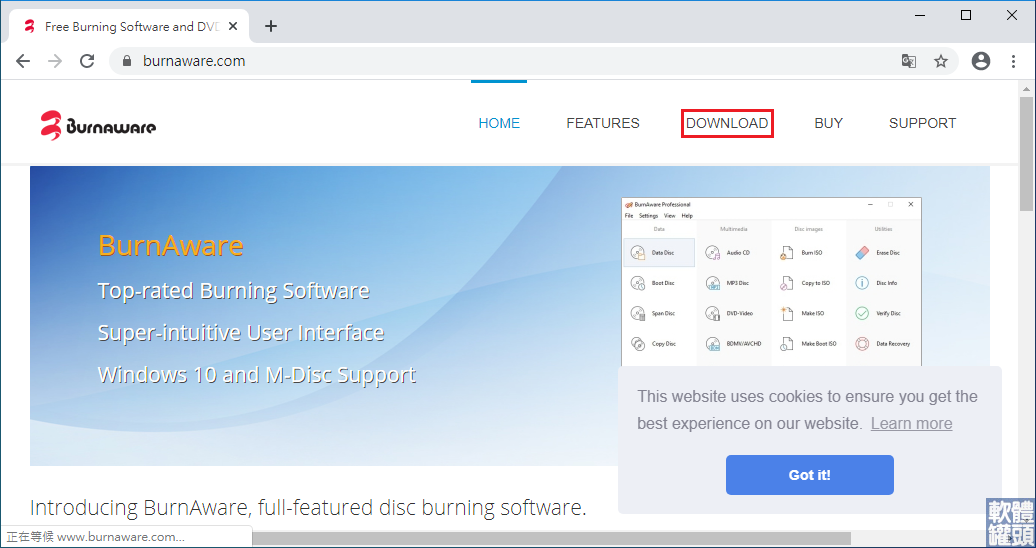
Task: Select the Free Burning Software browser tab
Action: pos(129,26)
